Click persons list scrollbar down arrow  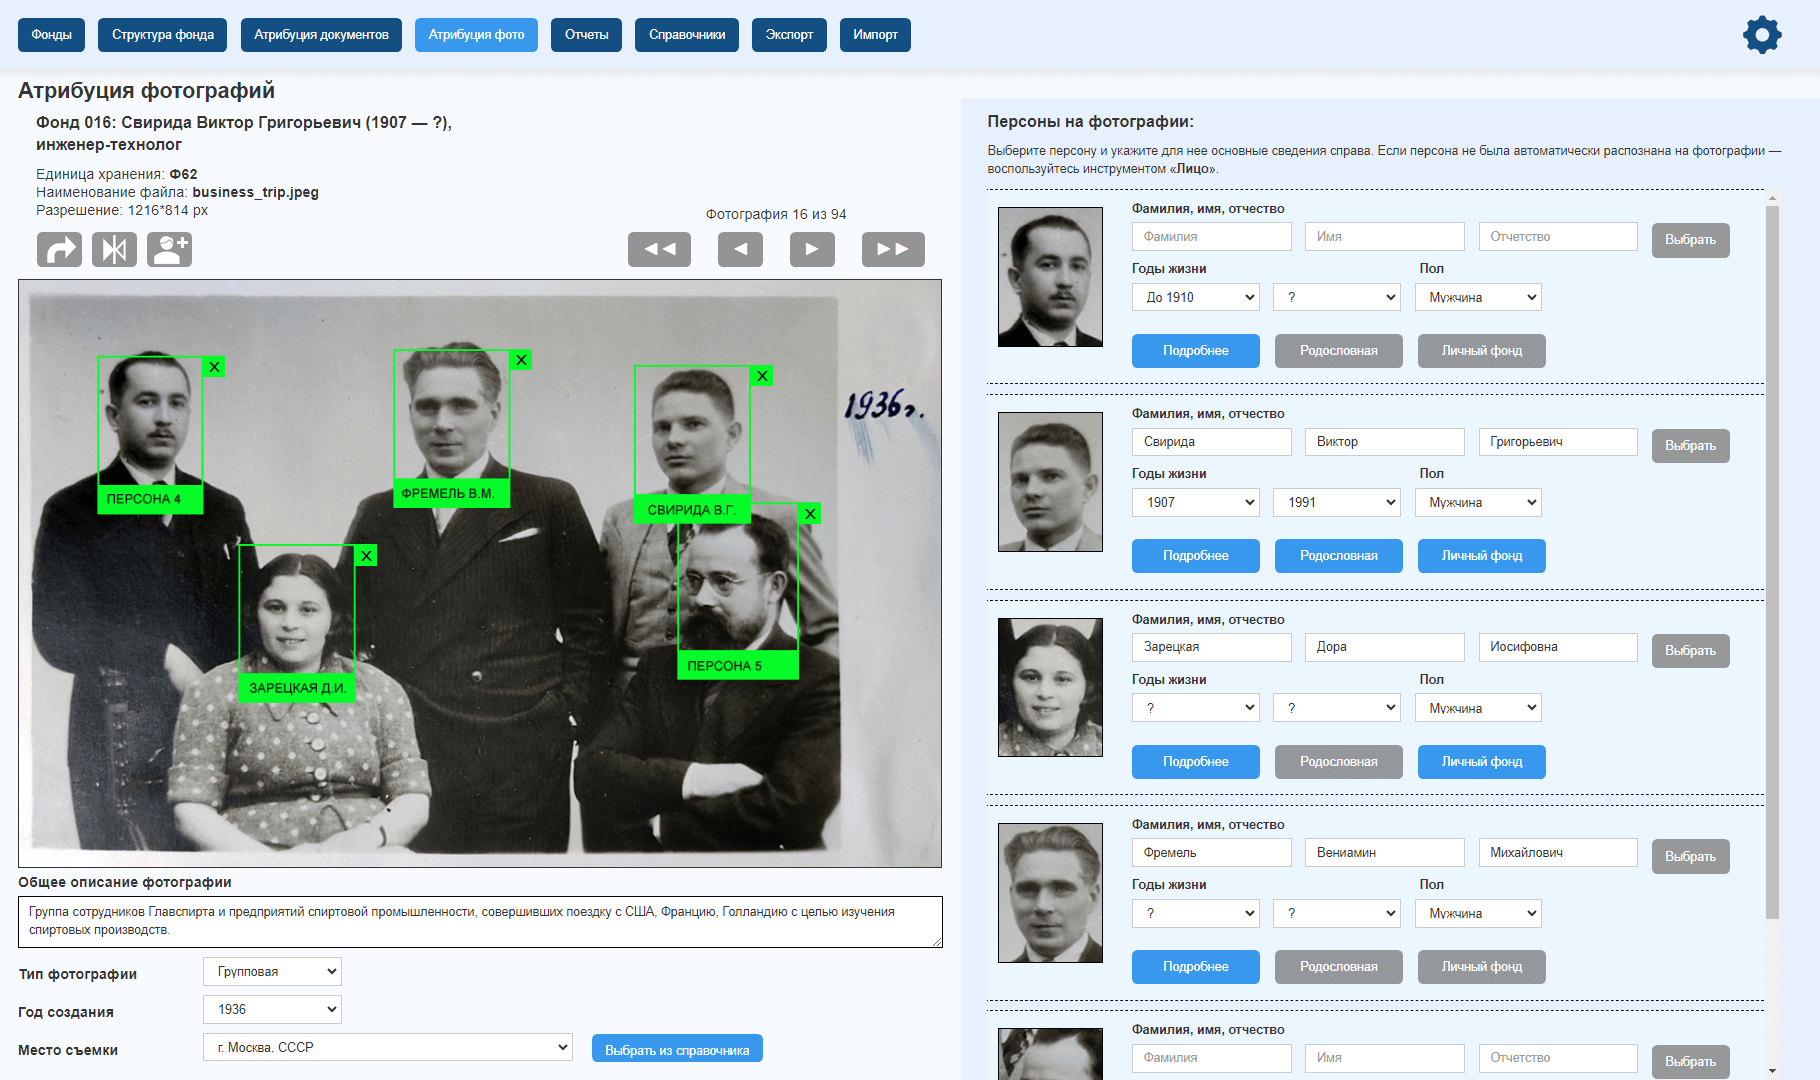point(1772,1070)
